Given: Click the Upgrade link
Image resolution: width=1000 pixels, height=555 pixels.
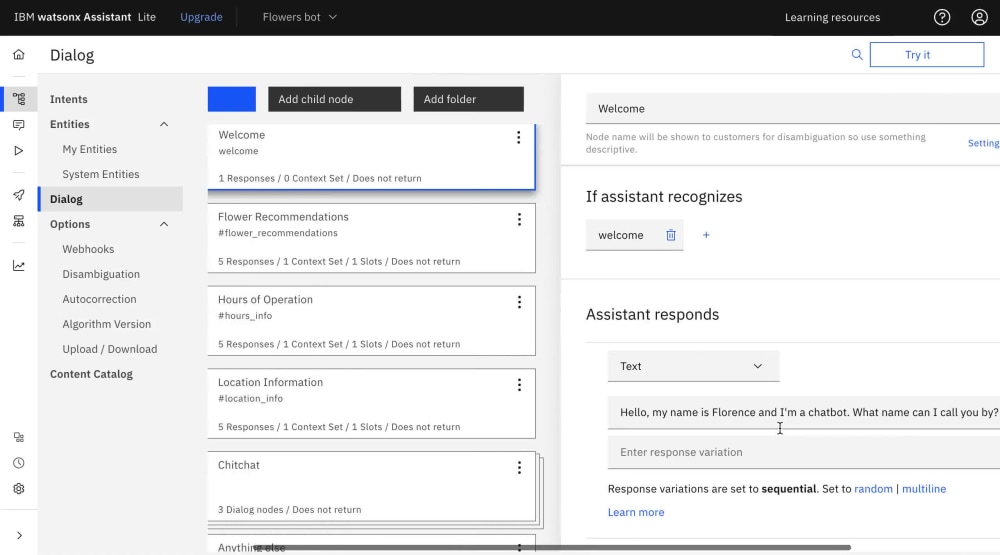Looking at the screenshot, I should (201, 17).
